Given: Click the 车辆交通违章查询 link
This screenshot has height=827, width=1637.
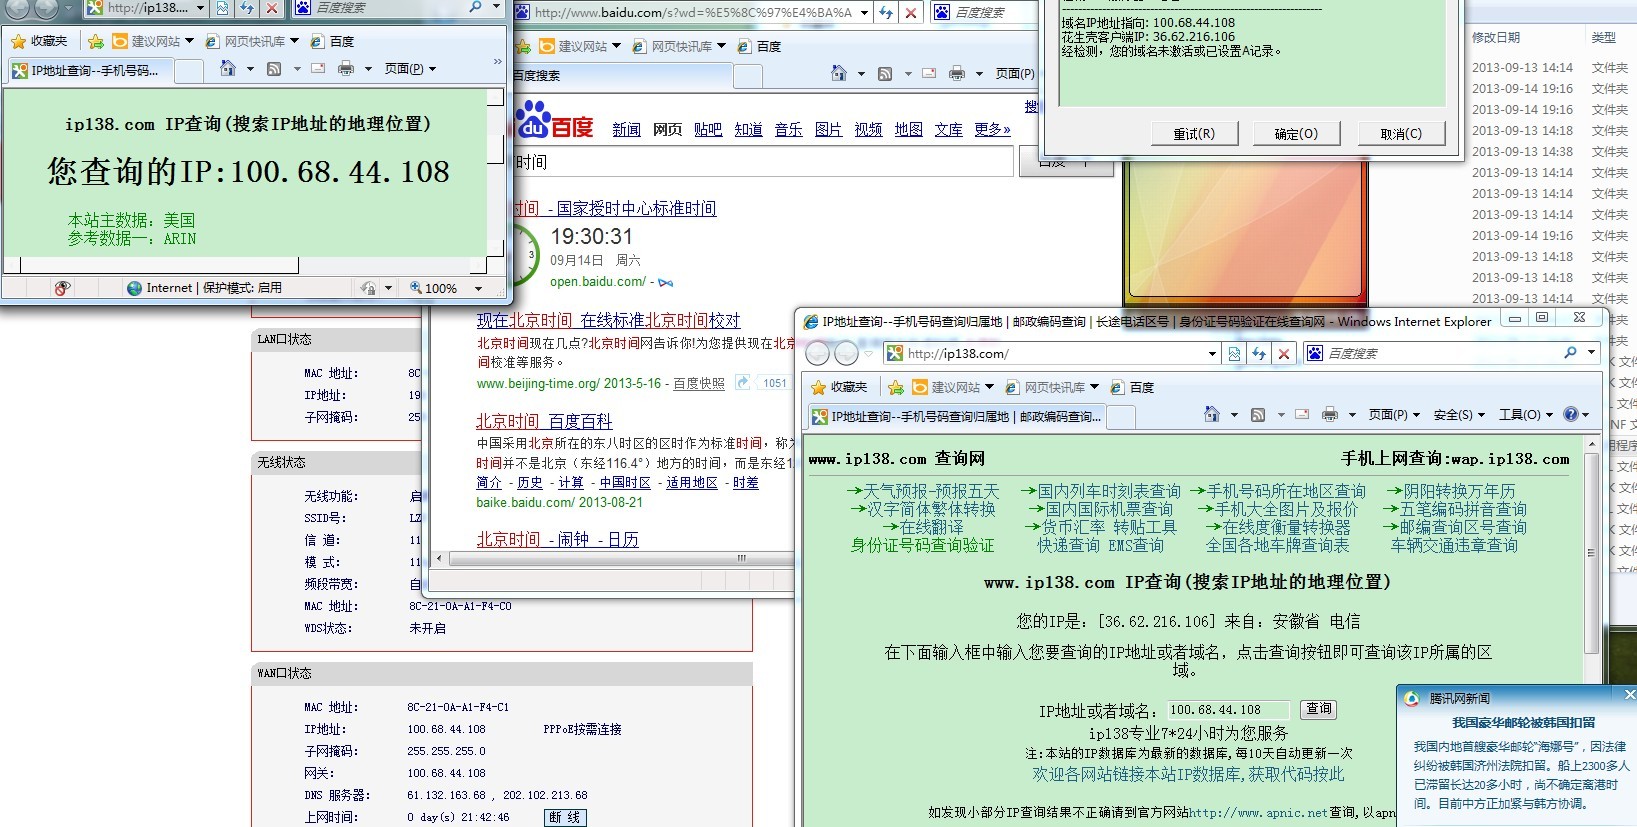Looking at the screenshot, I should click(x=1454, y=545).
